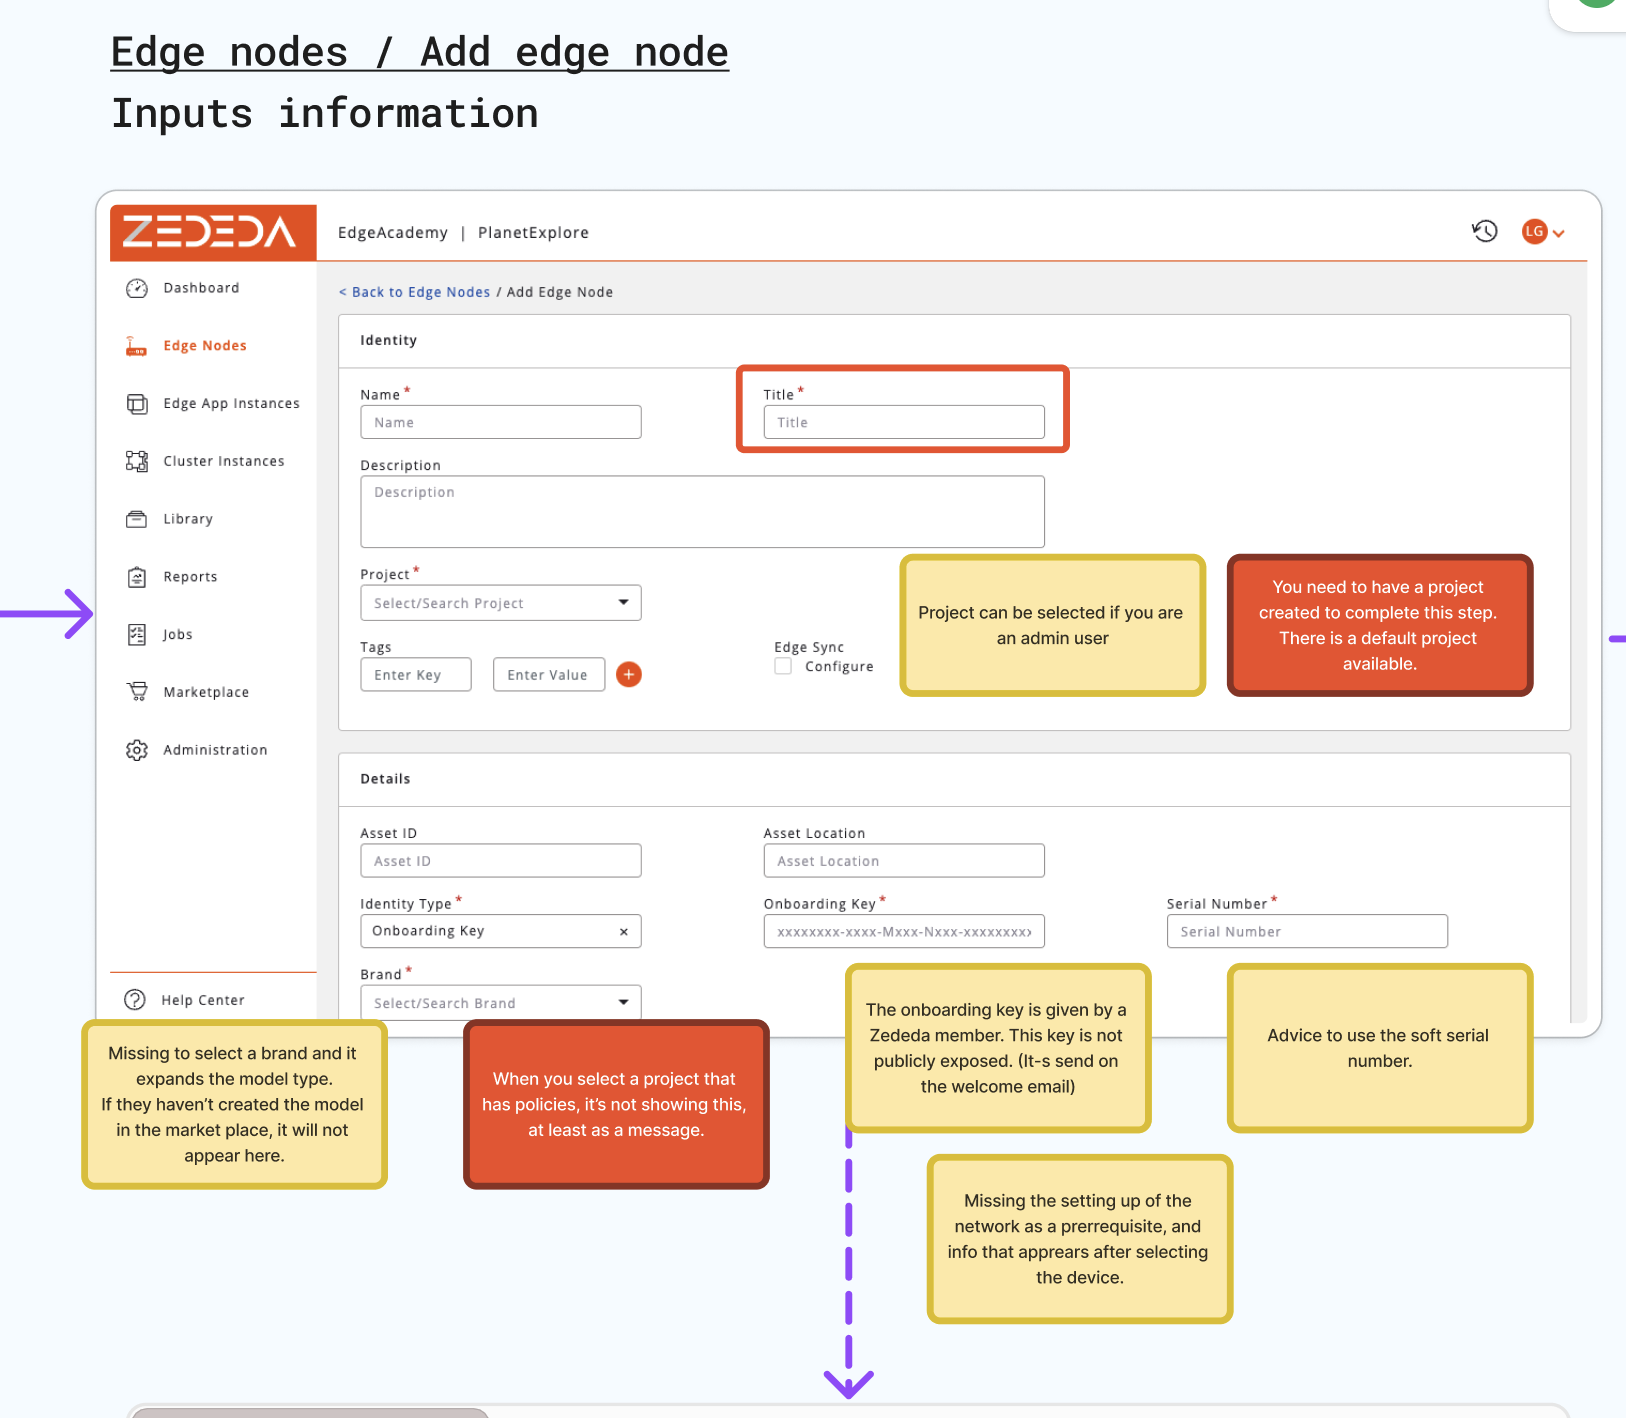1626x1418 pixels.
Task: Clear the Onboarding Key identity type selection
Action: coord(623,932)
